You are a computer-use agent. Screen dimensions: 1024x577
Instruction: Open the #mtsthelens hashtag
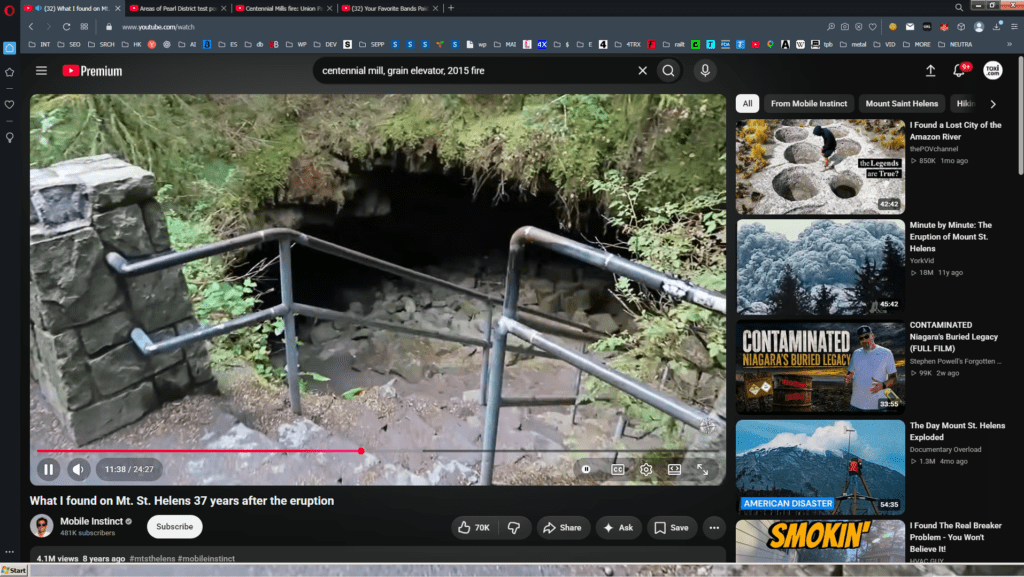coord(152,558)
